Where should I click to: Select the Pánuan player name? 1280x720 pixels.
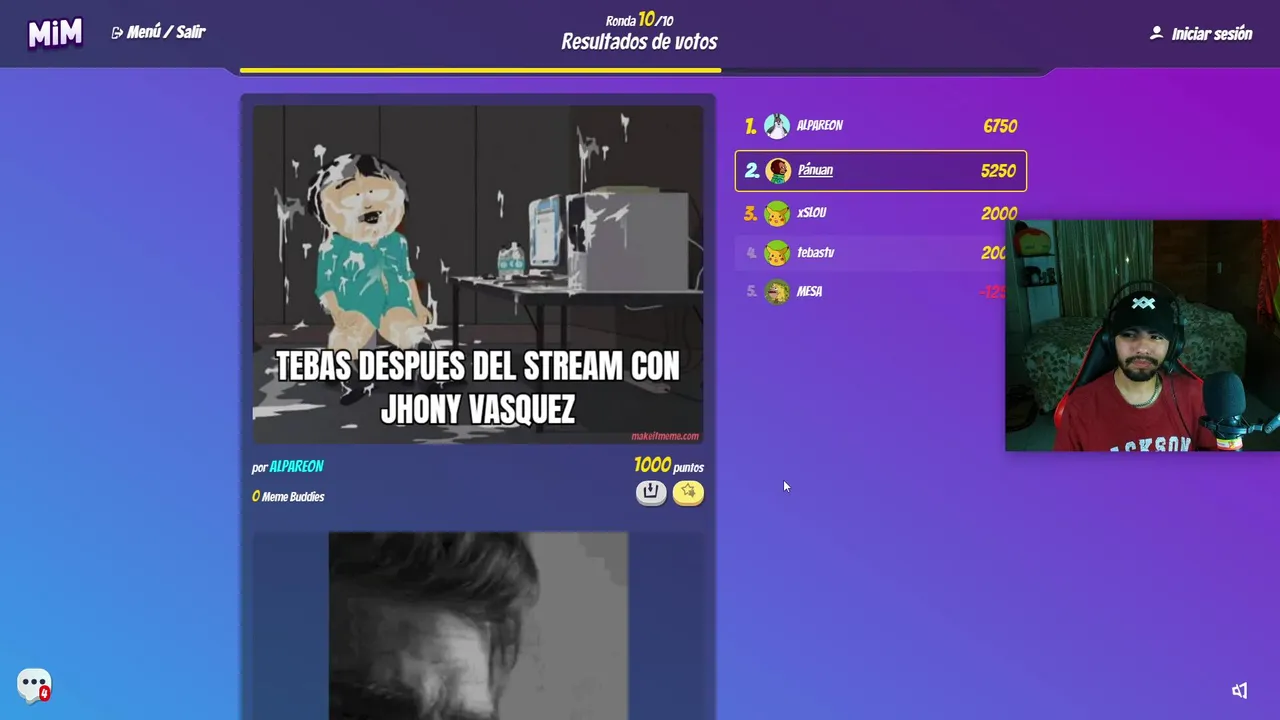point(815,170)
